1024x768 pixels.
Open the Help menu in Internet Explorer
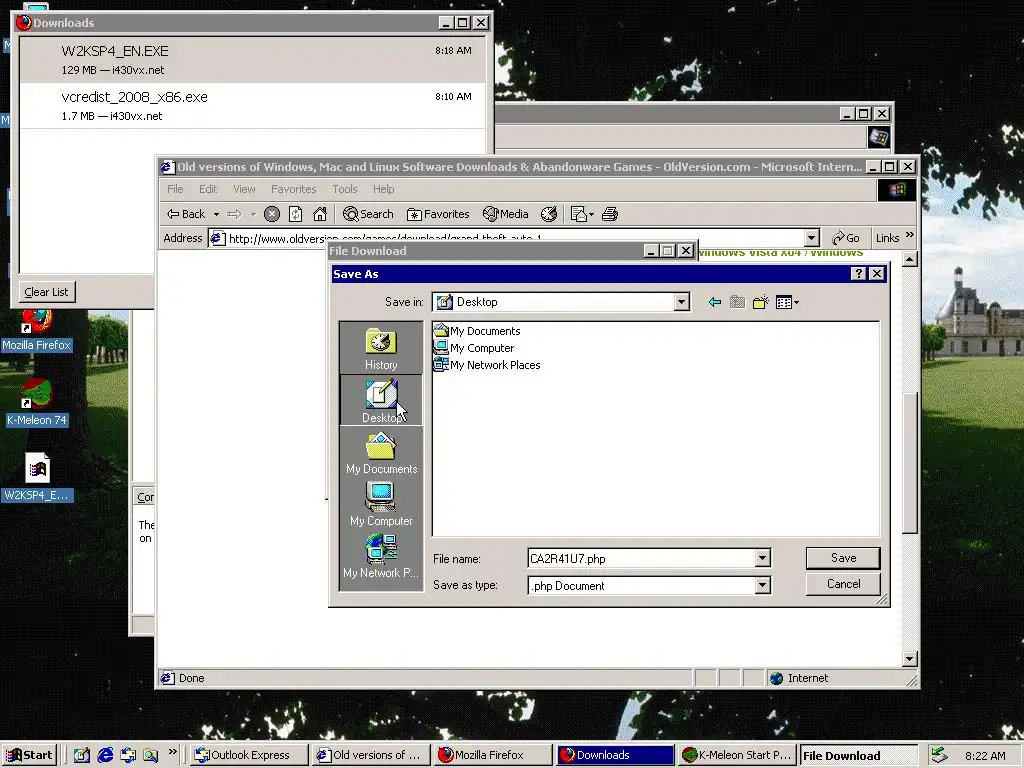click(x=383, y=189)
